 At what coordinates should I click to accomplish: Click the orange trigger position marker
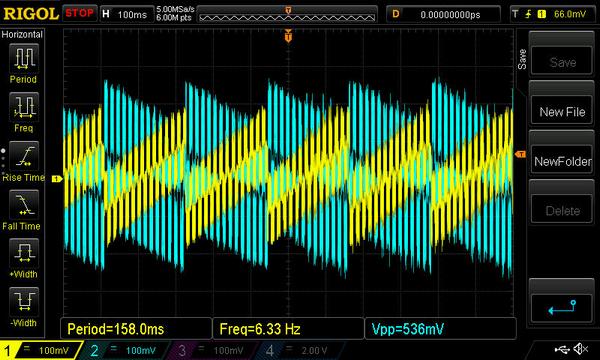point(288,36)
